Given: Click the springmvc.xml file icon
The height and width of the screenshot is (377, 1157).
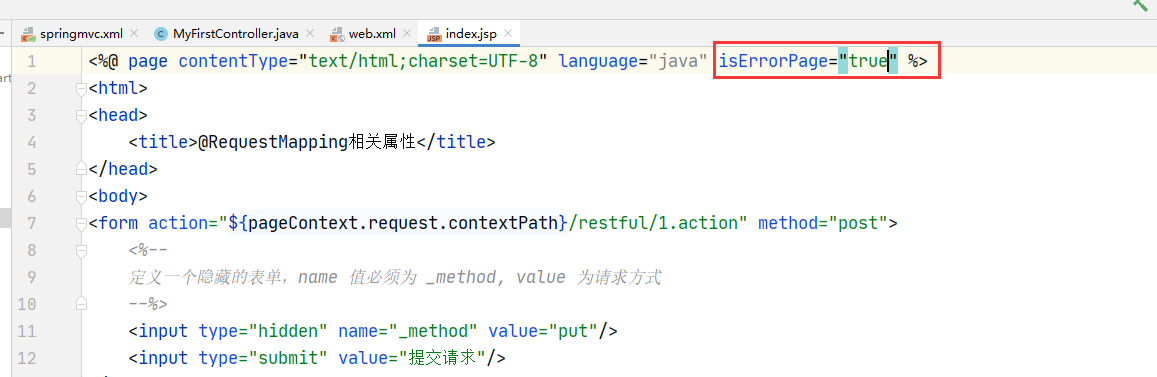Looking at the screenshot, I should 29,34.
